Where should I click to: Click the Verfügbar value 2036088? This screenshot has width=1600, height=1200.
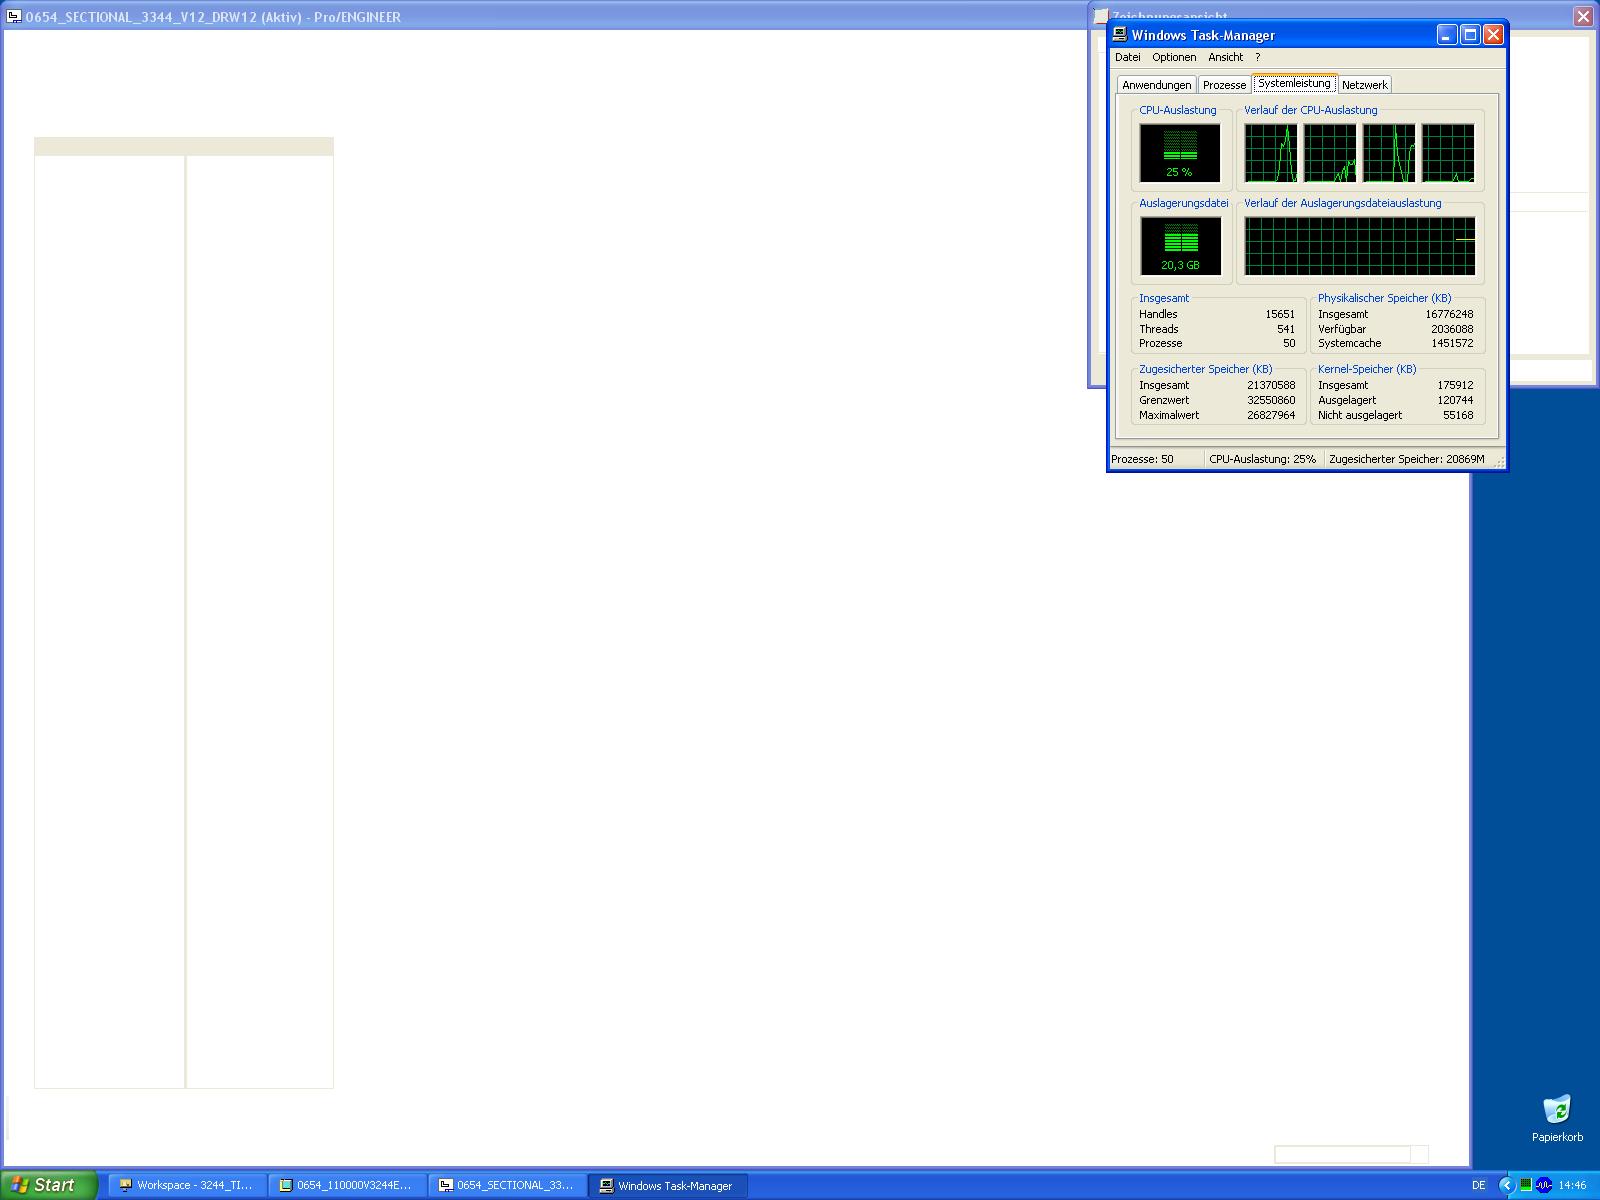1452,329
